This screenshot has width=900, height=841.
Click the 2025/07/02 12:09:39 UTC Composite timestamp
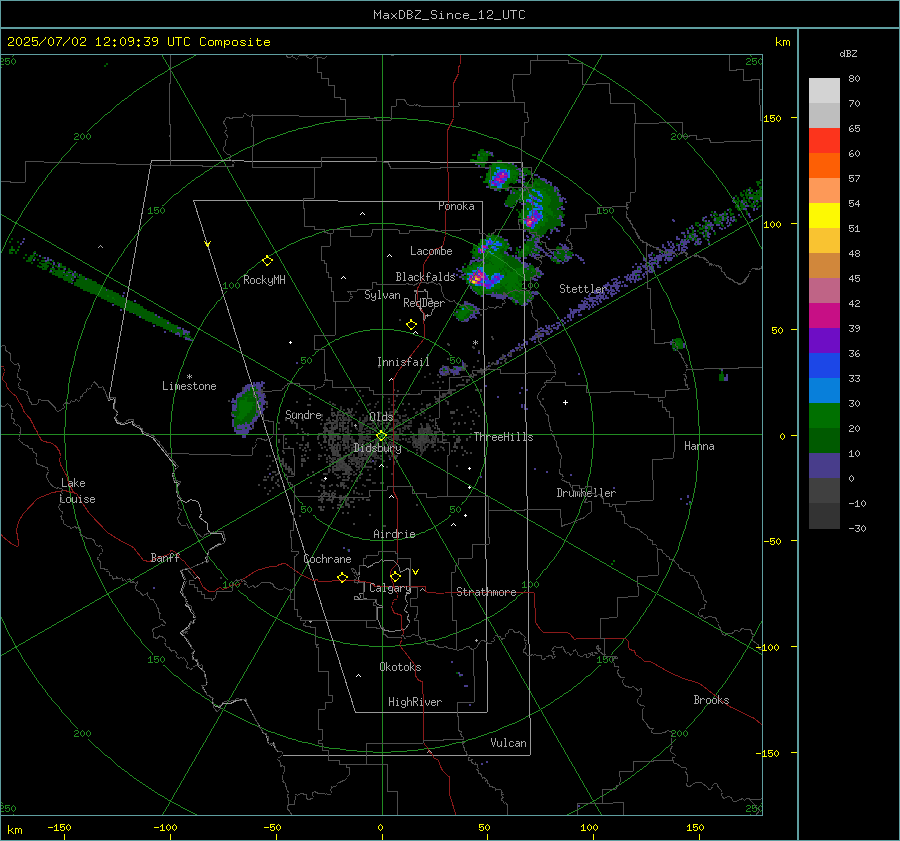click(x=138, y=42)
